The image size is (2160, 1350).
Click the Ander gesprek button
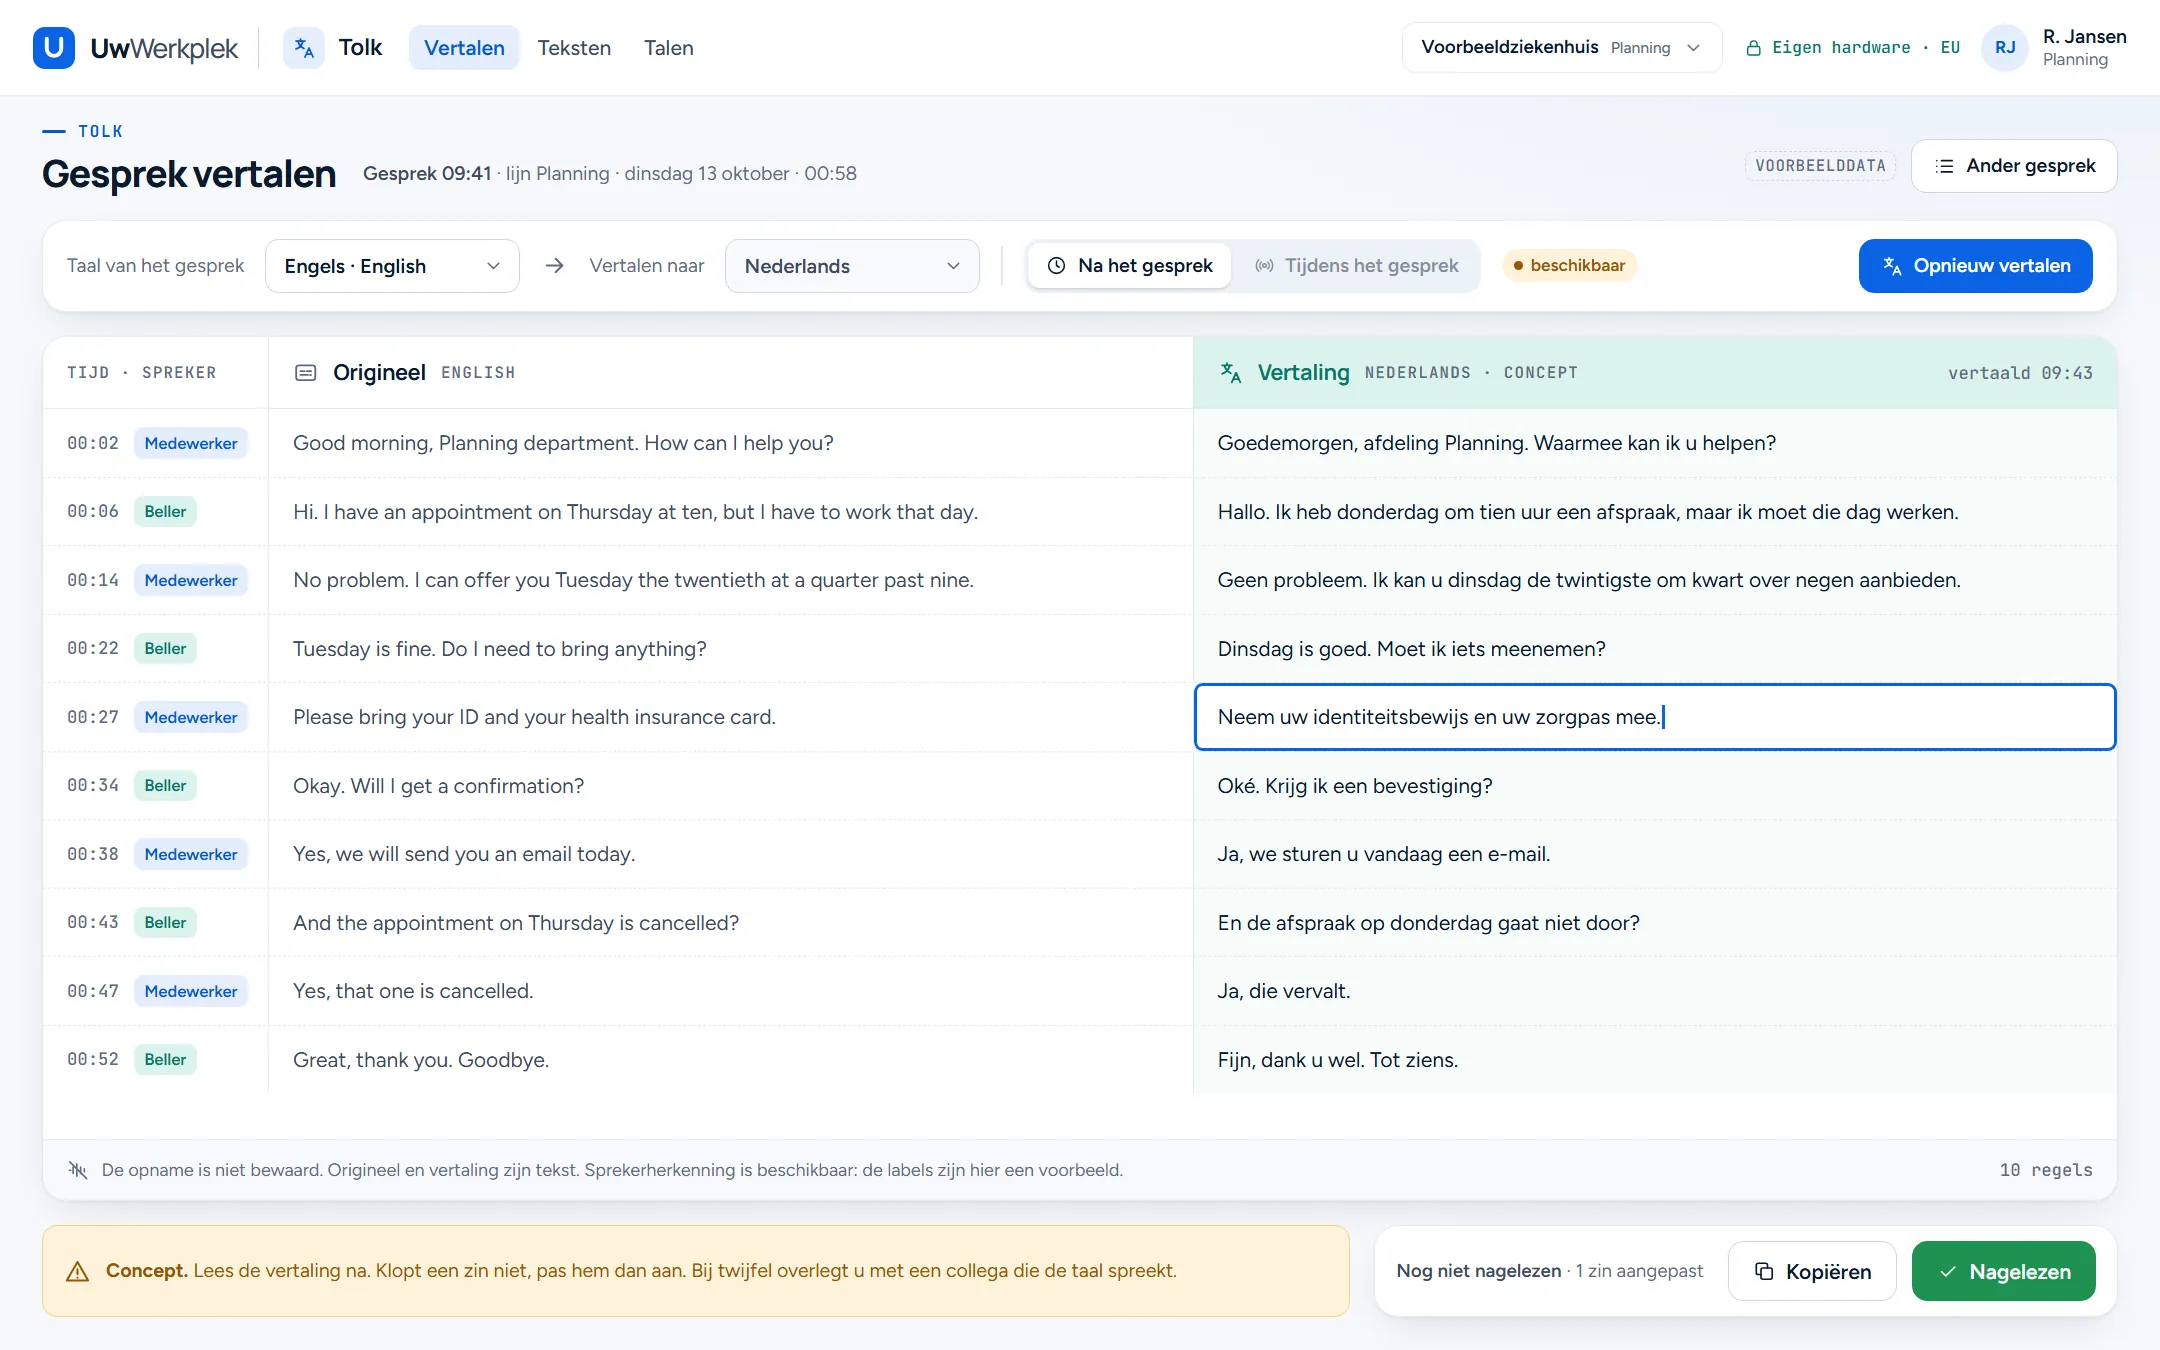coord(2014,166)
